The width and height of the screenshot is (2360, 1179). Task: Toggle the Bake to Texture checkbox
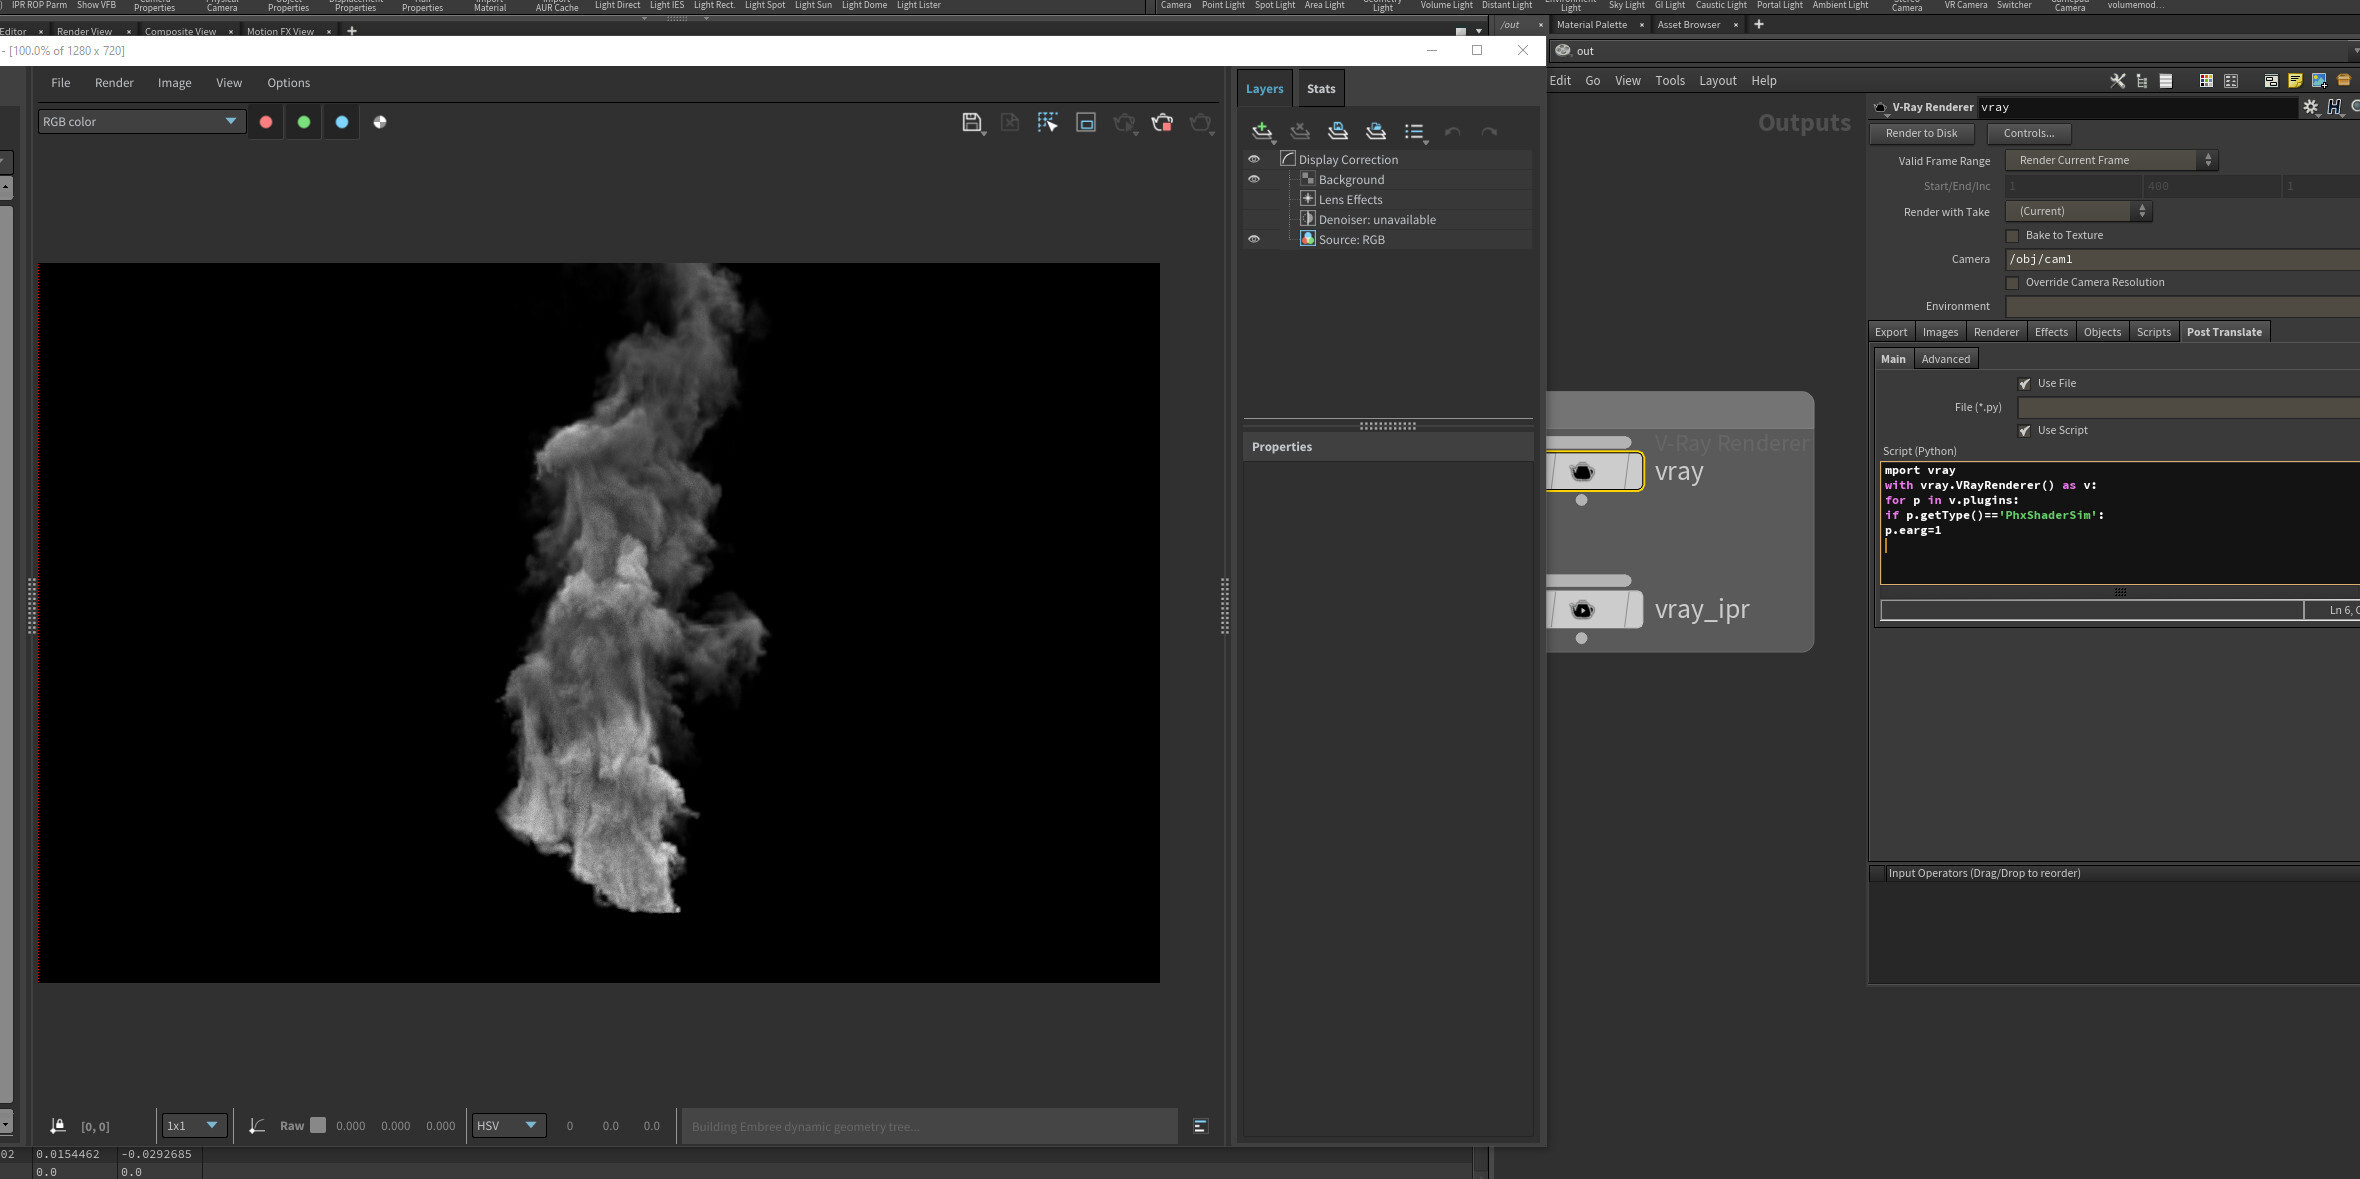(x=2013, y=236)
